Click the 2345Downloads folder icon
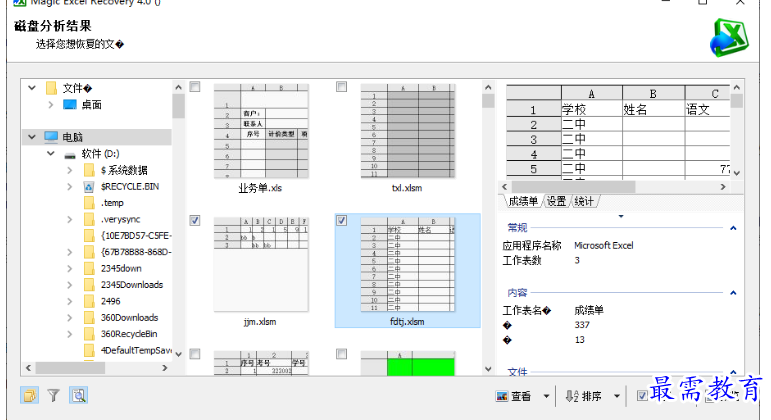The width and height of the screenshot is (771, 420). (89, 285)
